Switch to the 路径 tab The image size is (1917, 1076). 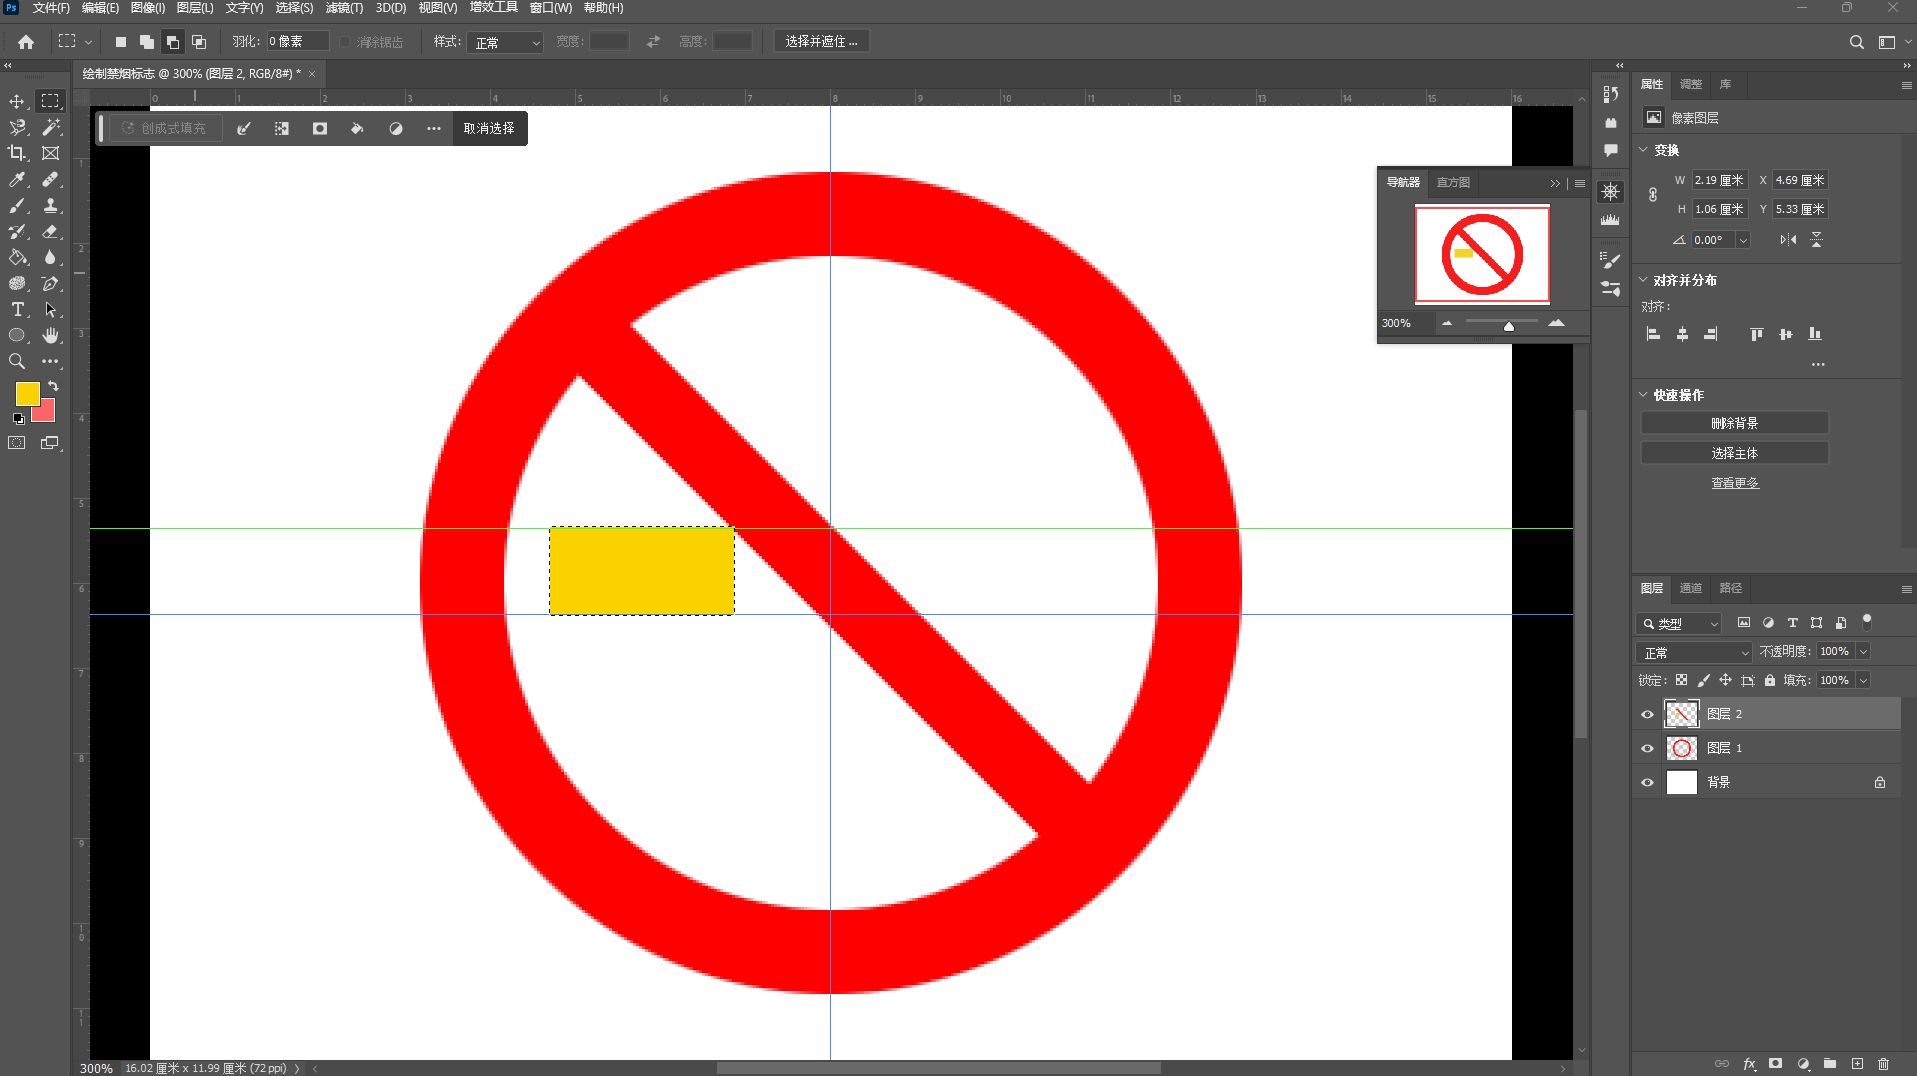pos(1731,588)
